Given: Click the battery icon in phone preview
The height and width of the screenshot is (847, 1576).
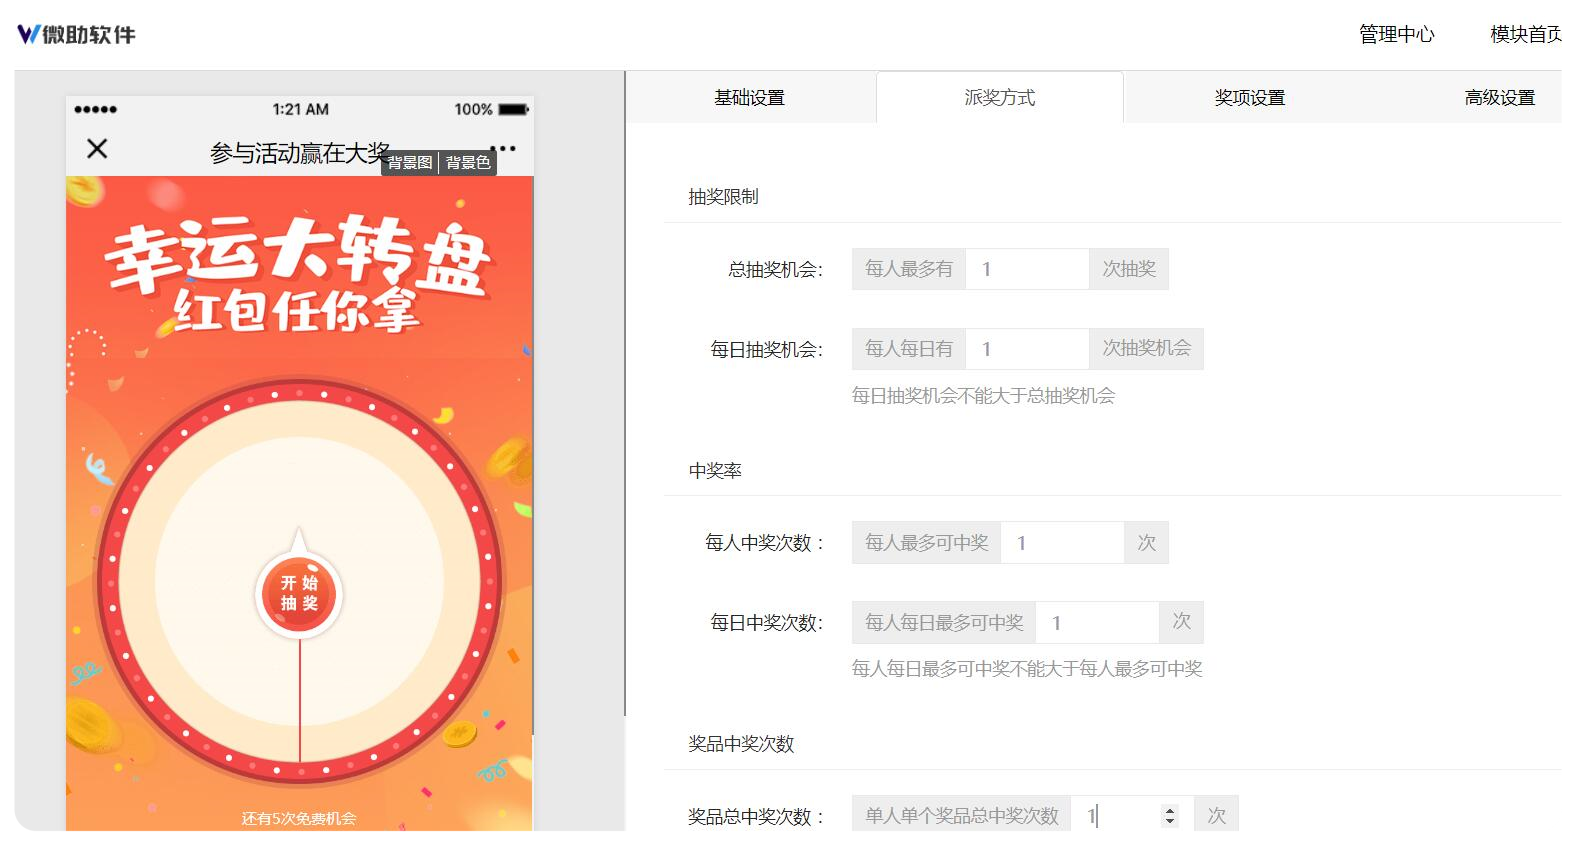Looking at the screenshot, I should point(514,109).
